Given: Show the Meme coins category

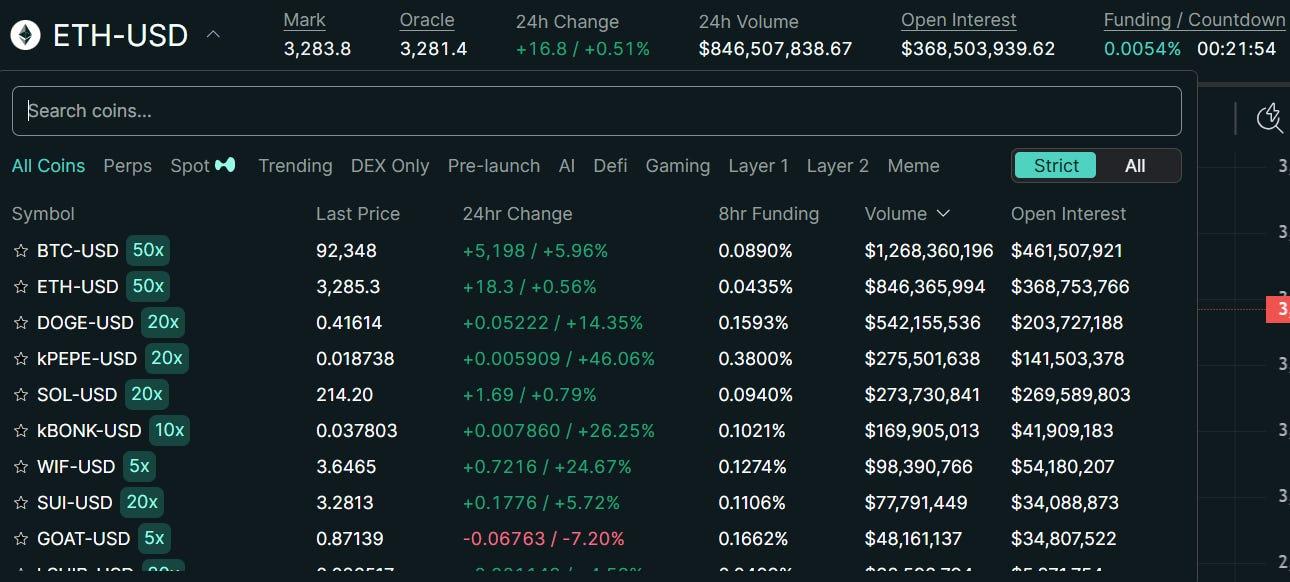Looking at the screenshot, I should click(x=913, y=166).
